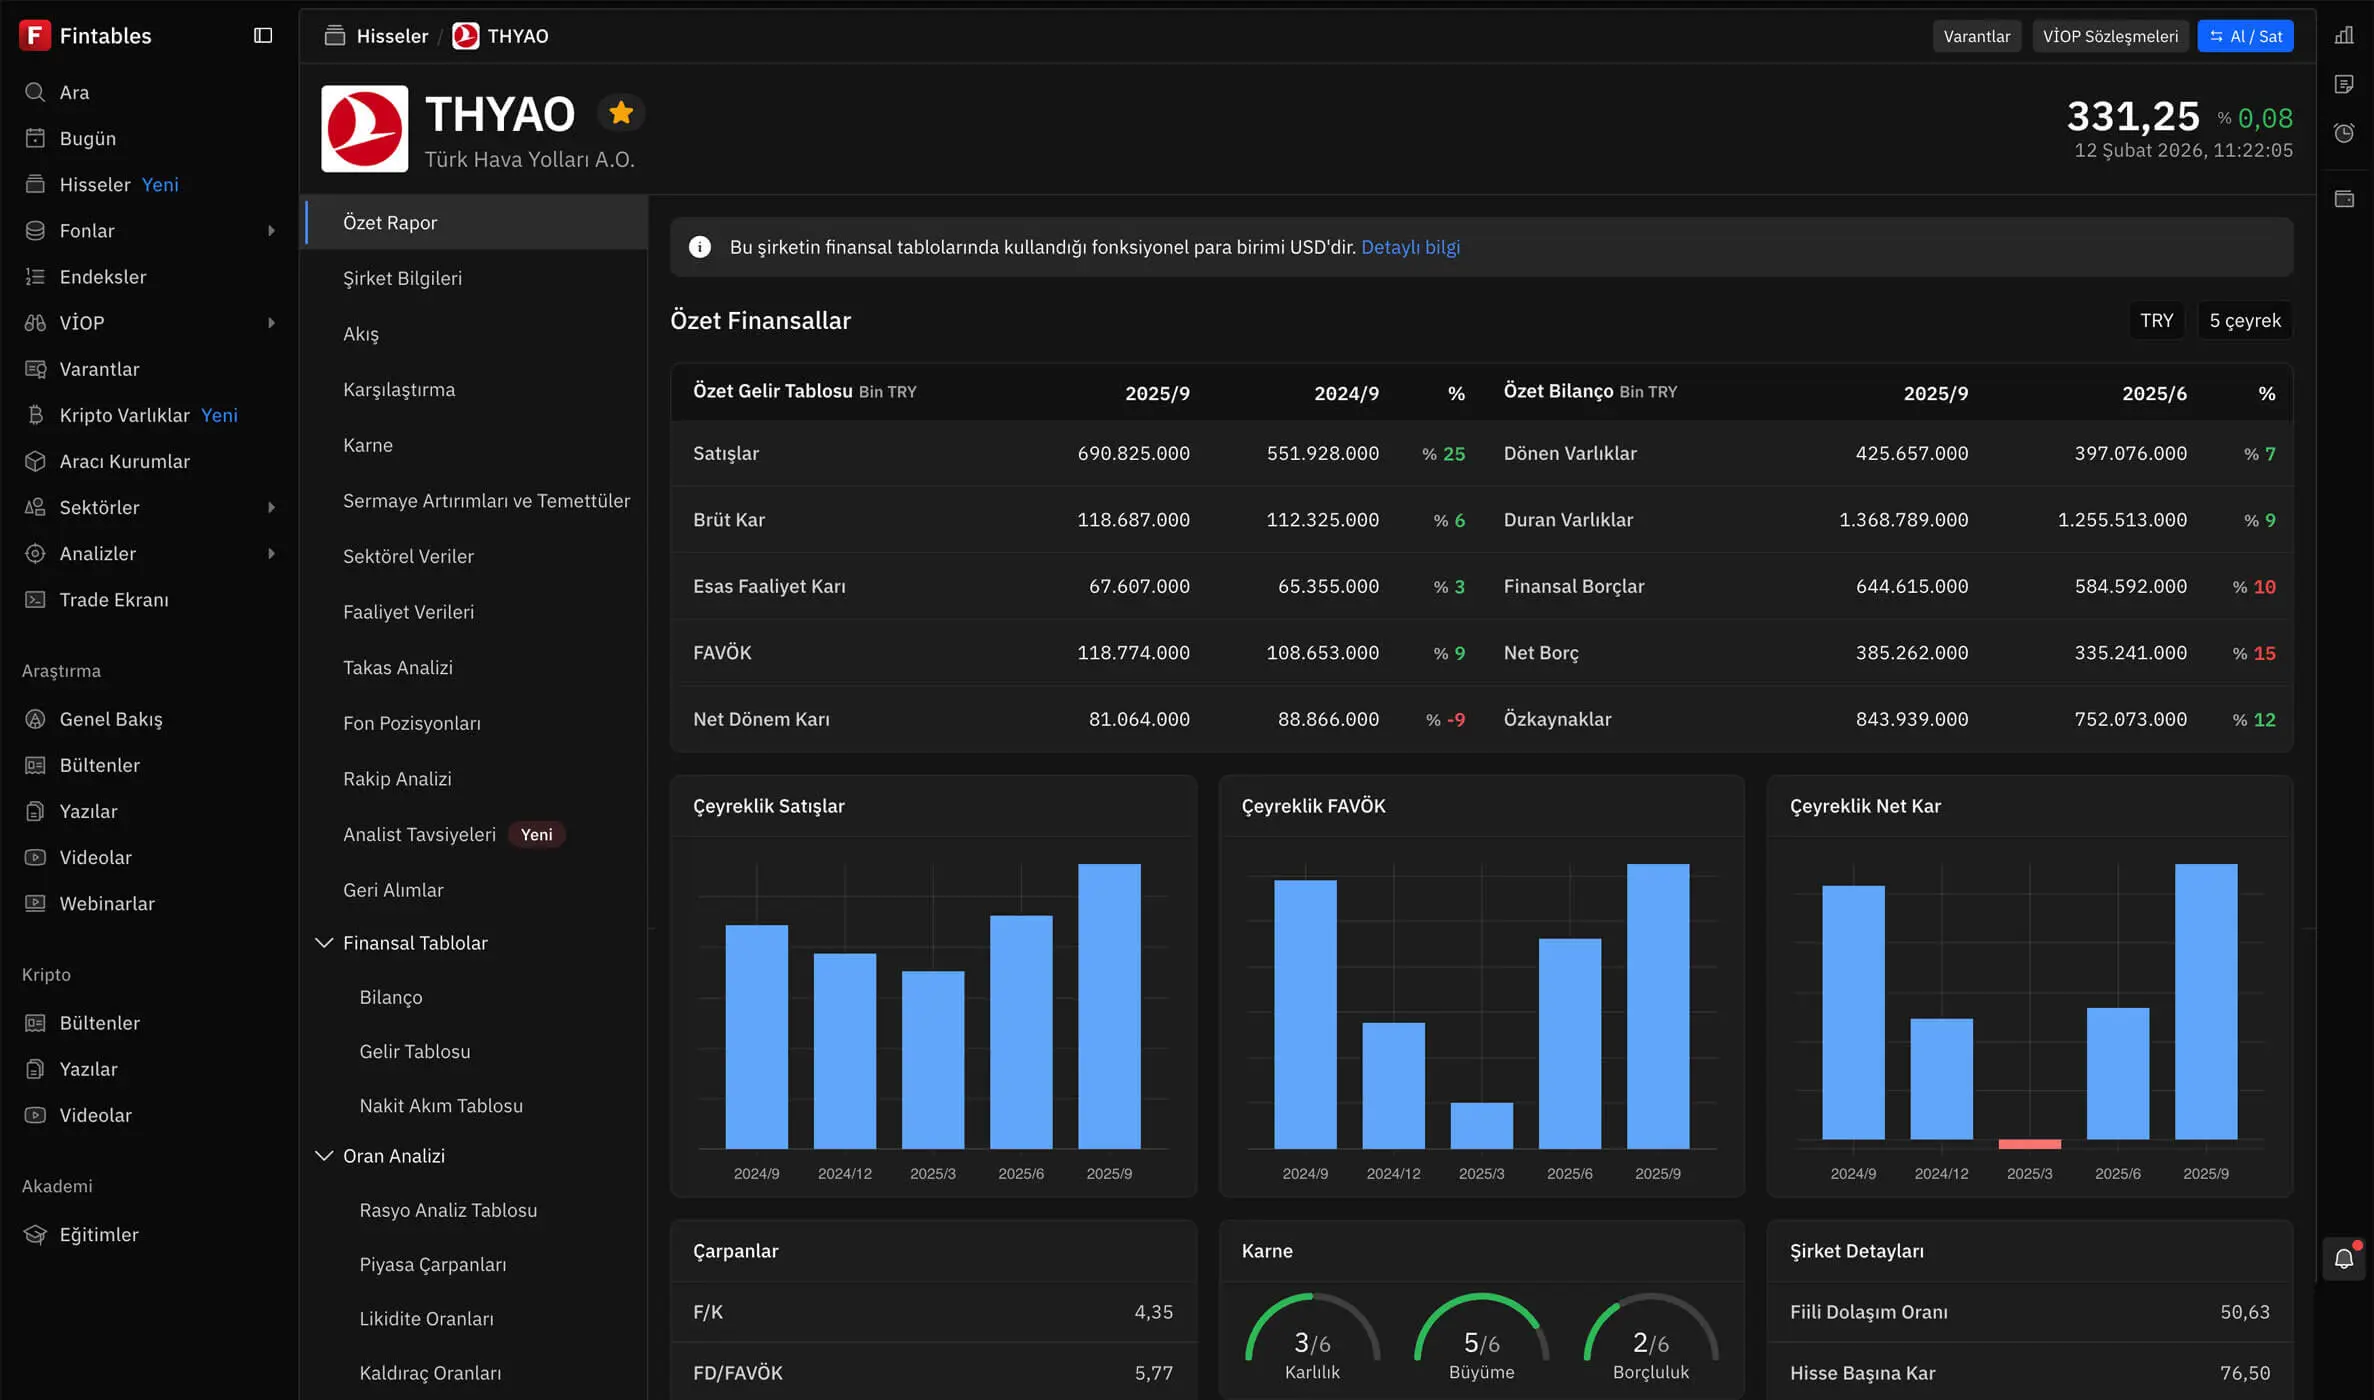Expand the Fonlar submenu arrow
The height and width of the screenshot is (1400, 2374).
click(x=271, y=231)
